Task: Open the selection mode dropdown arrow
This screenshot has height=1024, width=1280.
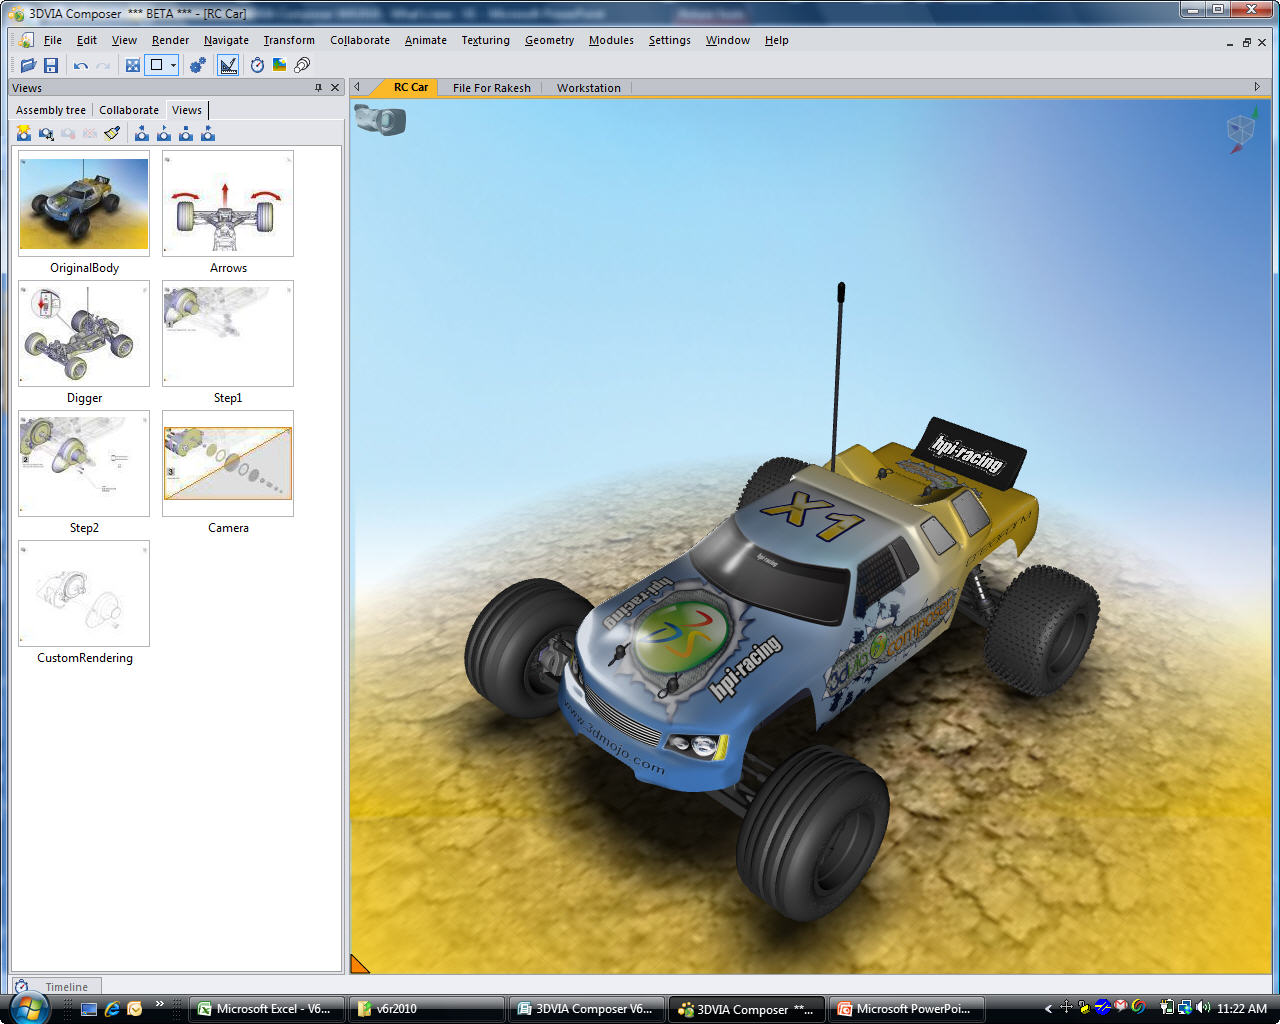Action: pos(173,65)
